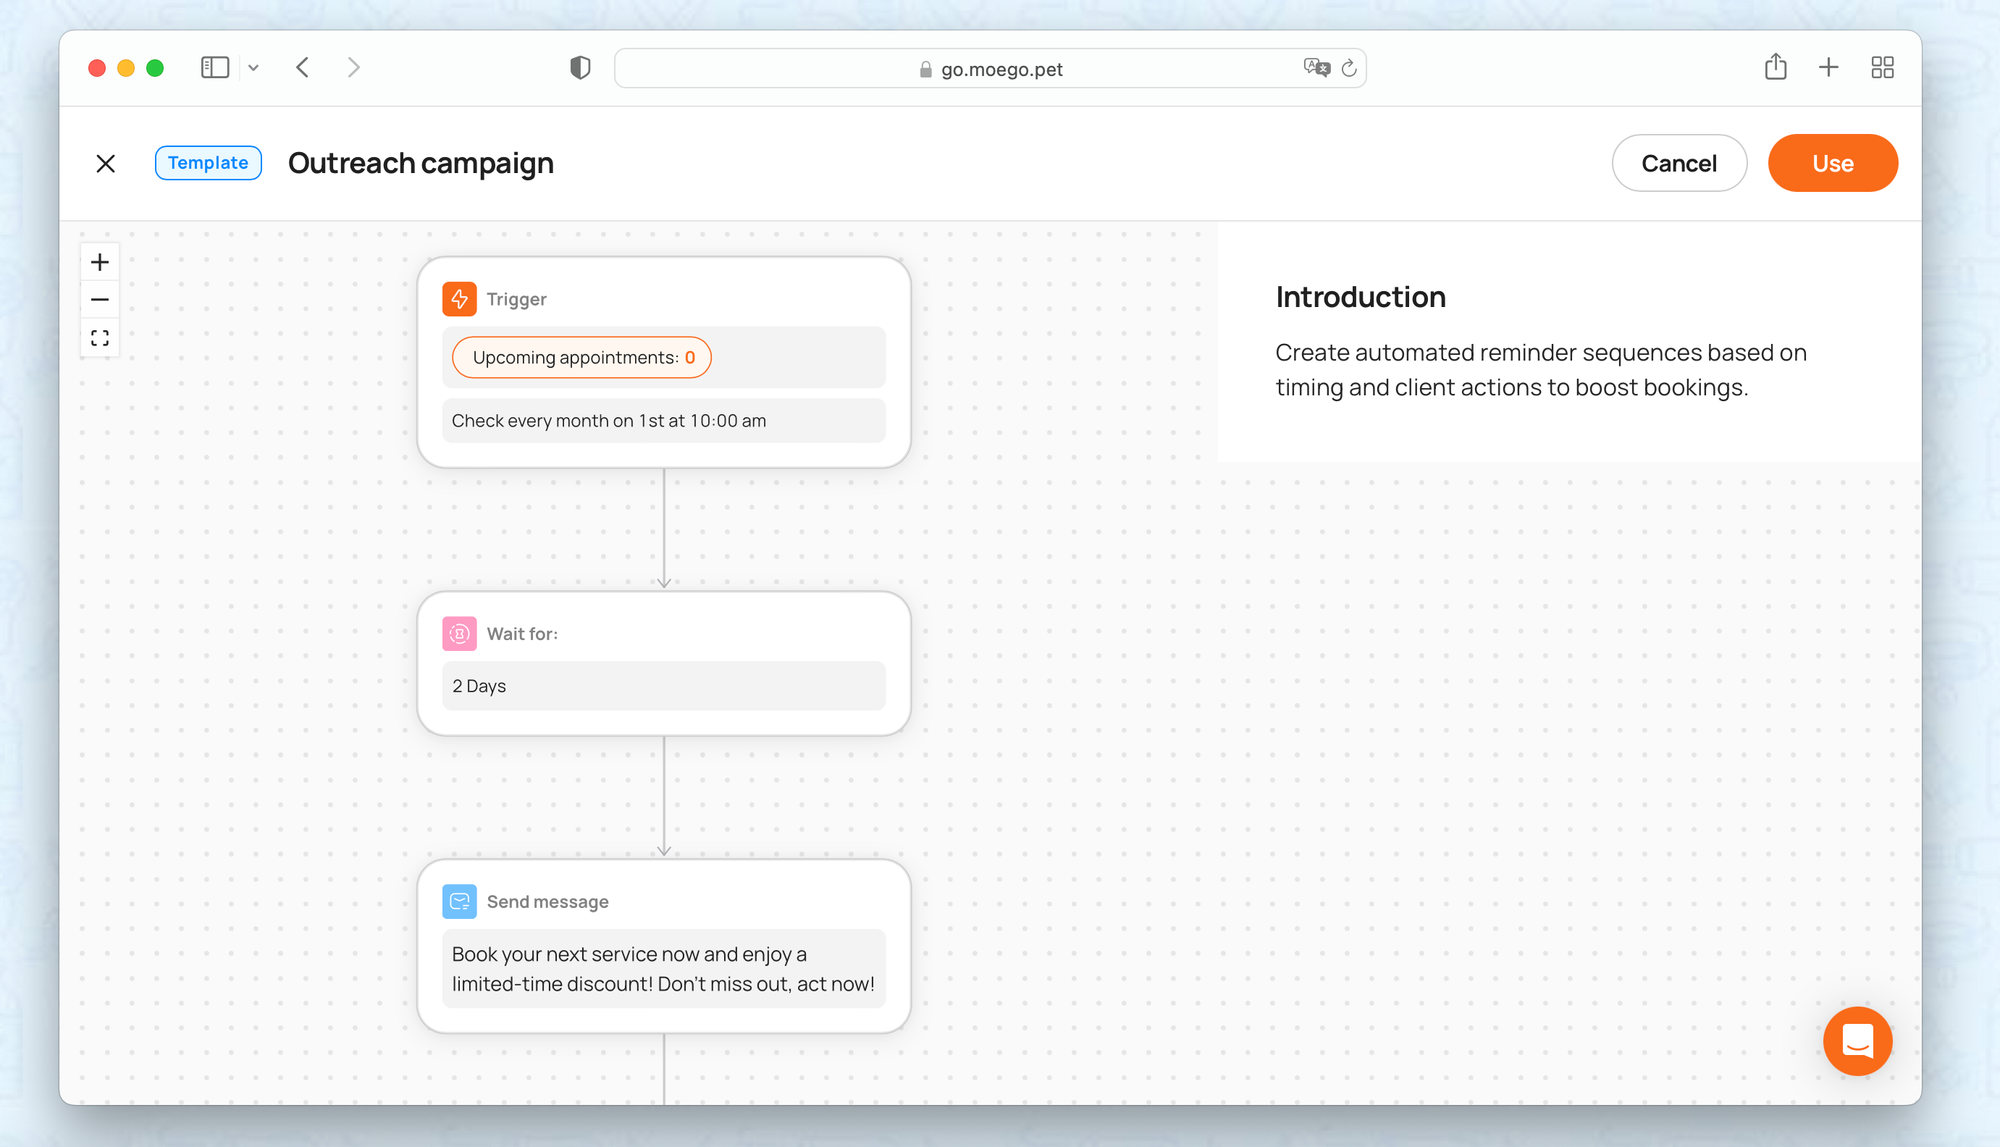2000x1147 pixels.
Task: Click the pink Wait for timer icon
Action: [x=459, y=633]
